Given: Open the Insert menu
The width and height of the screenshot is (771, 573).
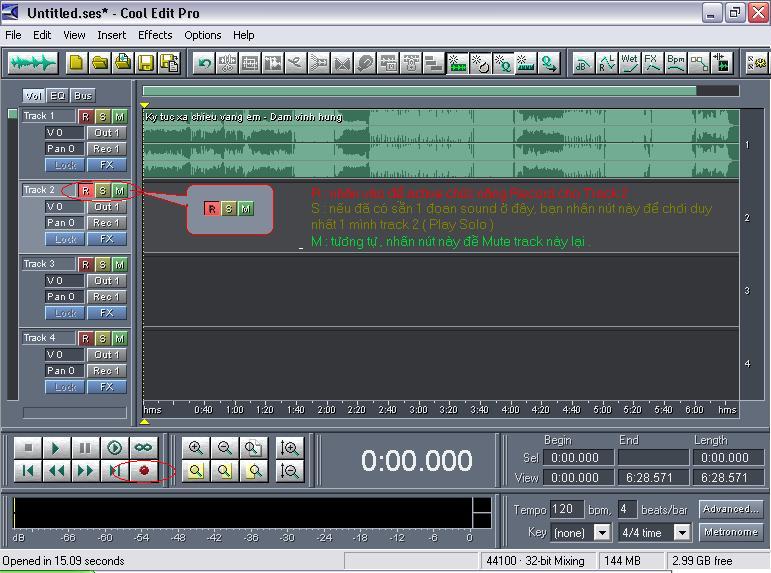Looking at the screenshot, I should (112, 35).
